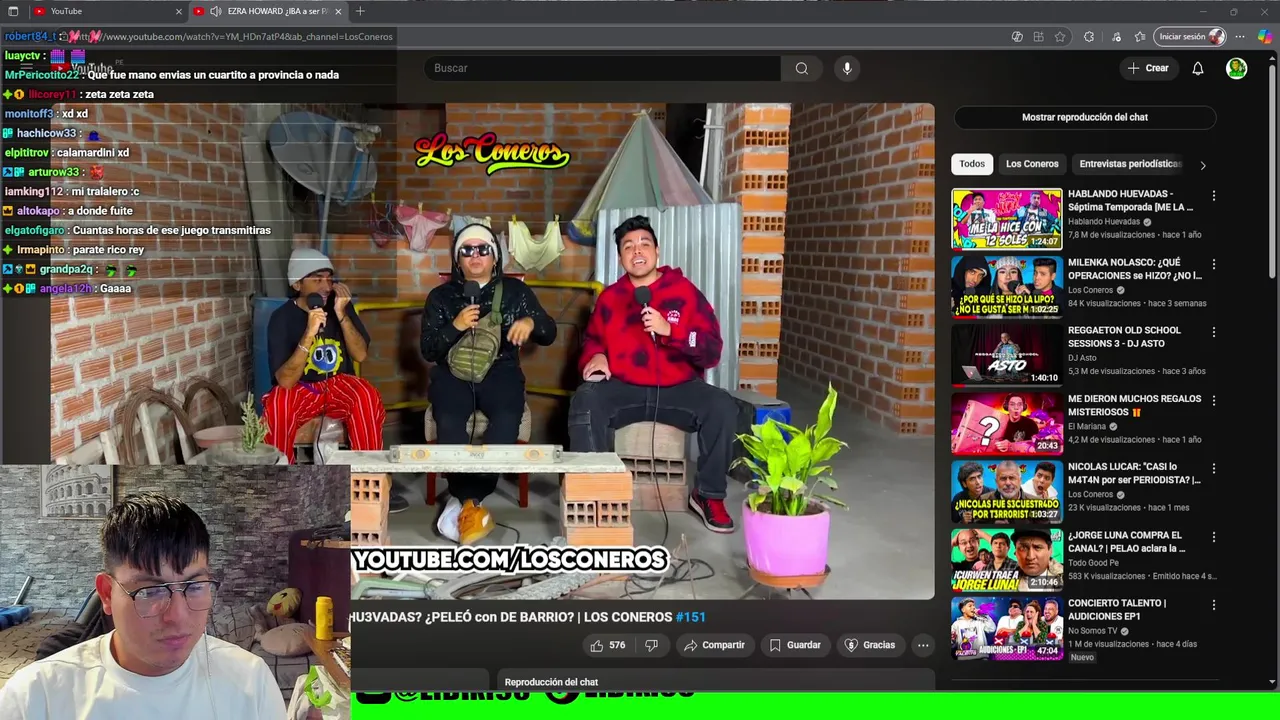This screenshot has width=1280, height=720.
Task: Open the YouTube account avatar menu
Action: coord(1237,68)
